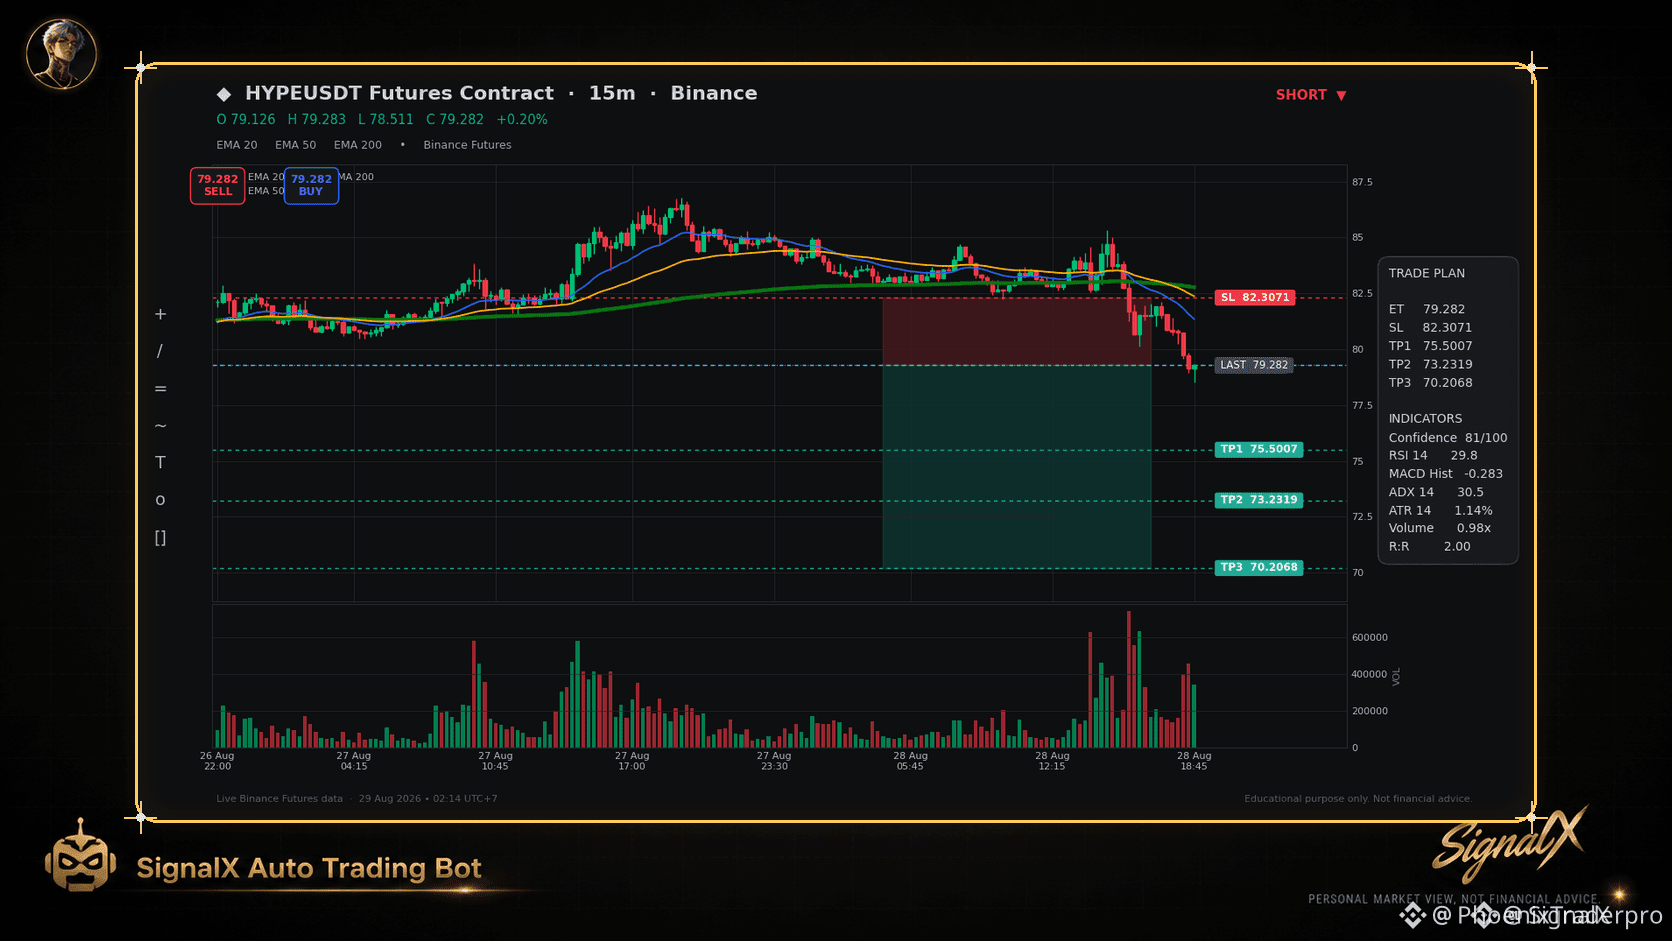
Task: Open the SHORT direction dropdown
Action: click(x=1311, y=95)
